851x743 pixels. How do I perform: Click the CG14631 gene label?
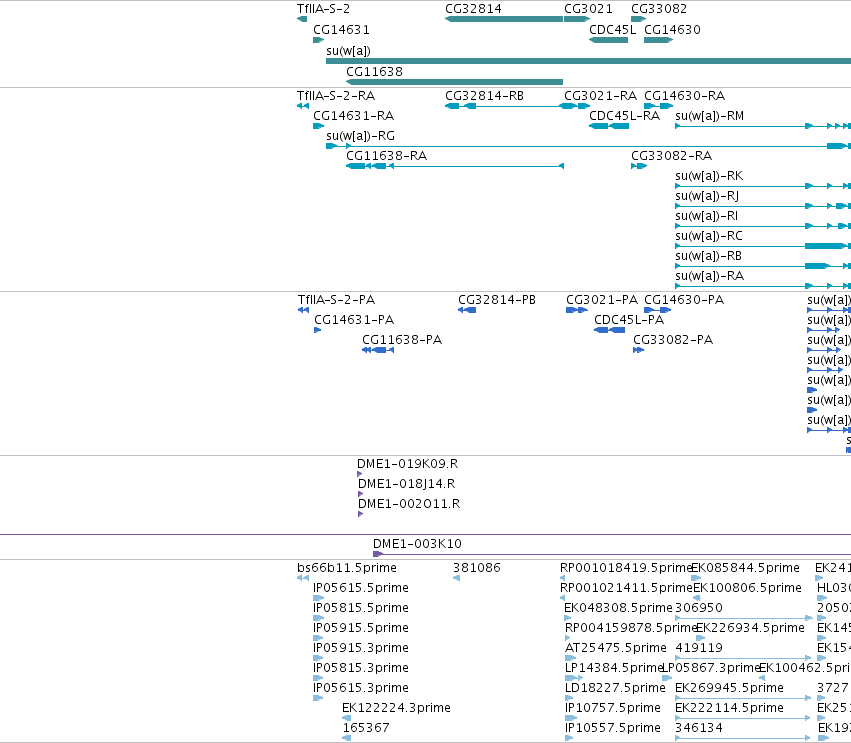click(341, 30)
